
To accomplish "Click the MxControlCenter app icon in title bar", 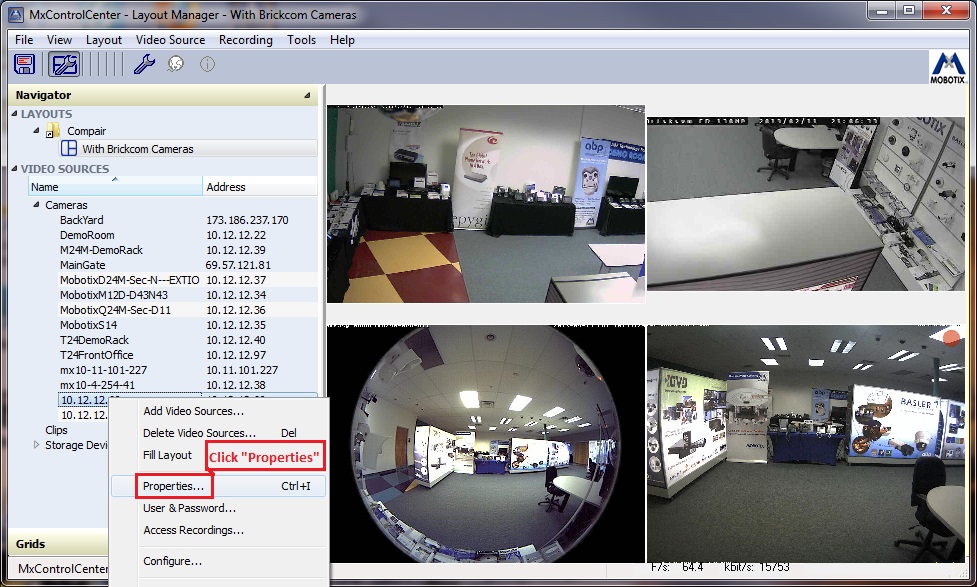I will pyautogui.click(x=16, y=14).
